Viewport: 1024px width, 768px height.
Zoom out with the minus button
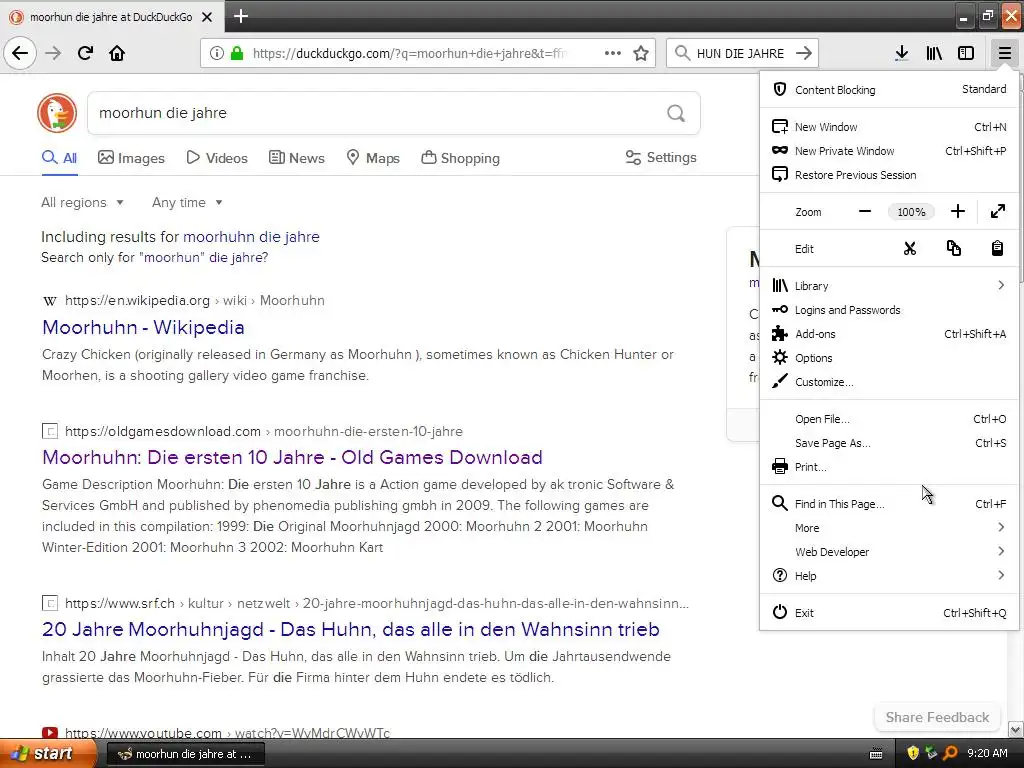[865, 212]
